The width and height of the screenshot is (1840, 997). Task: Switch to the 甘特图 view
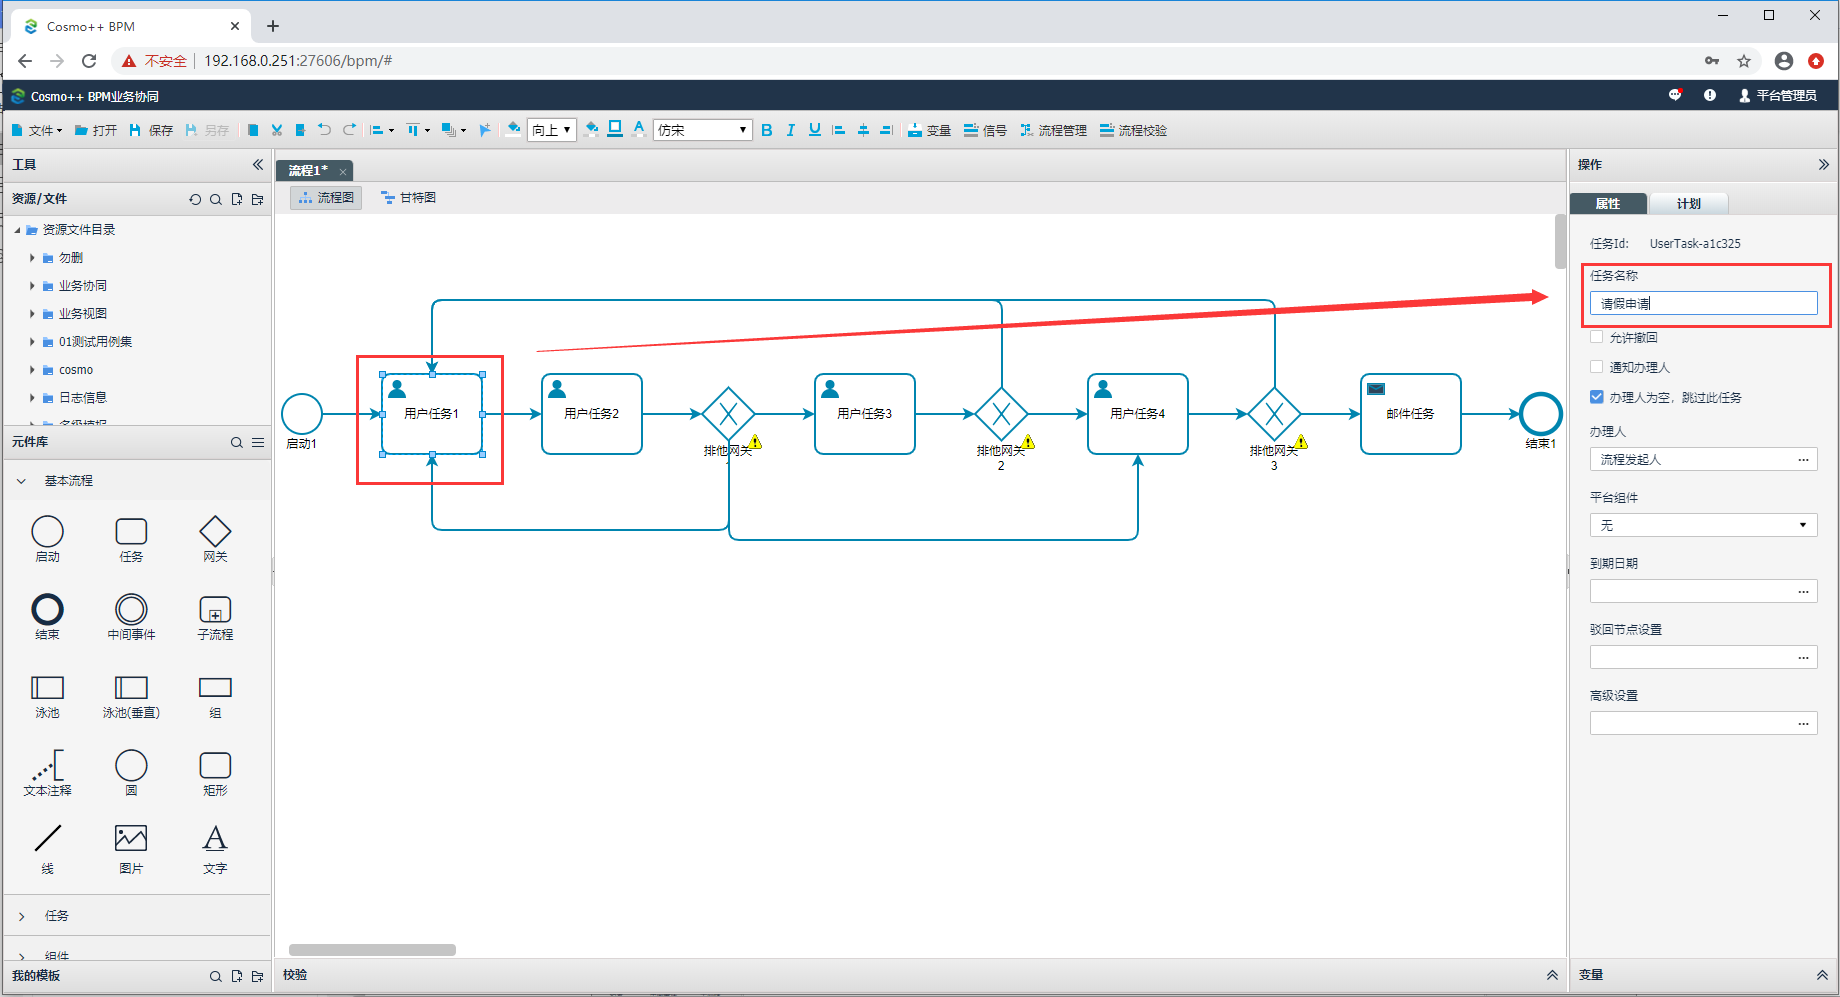tap(408, 198)
